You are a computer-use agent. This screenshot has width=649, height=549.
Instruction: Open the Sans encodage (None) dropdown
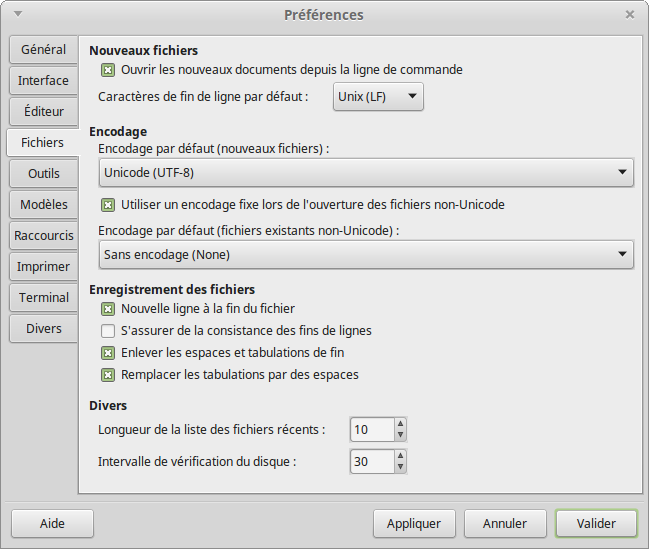pyautogui.click(x=366, y=254)
